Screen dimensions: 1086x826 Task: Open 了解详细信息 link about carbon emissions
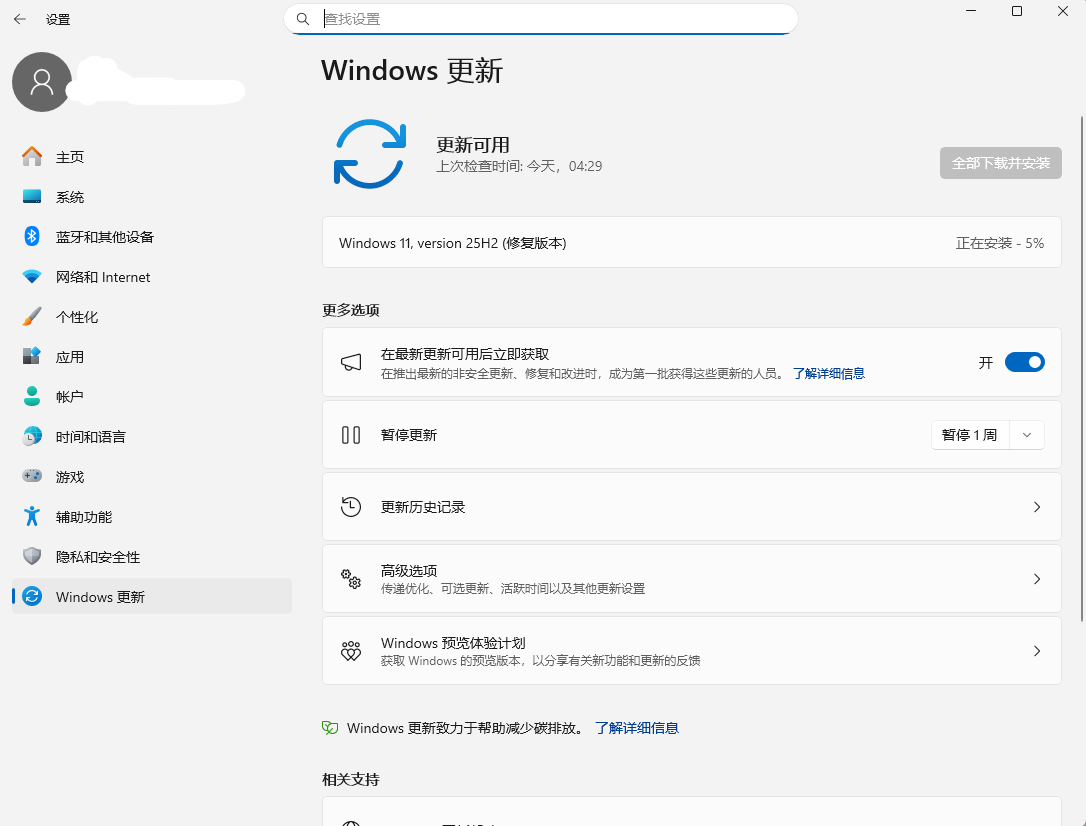(637, 728)
